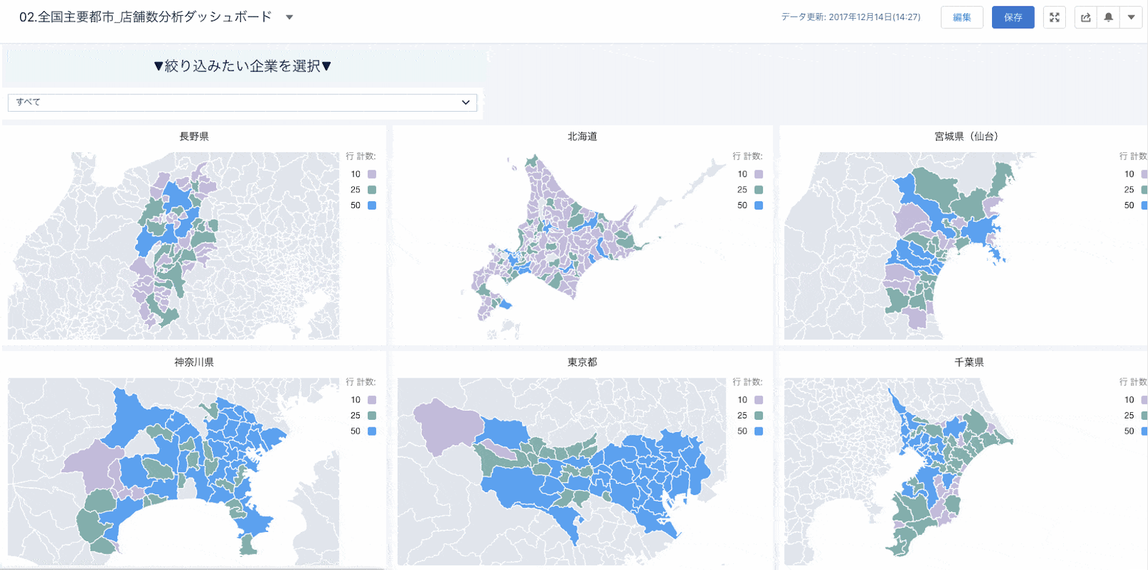Click the 10 legend swatch in 長野県 chart

(x=372, y=174)
